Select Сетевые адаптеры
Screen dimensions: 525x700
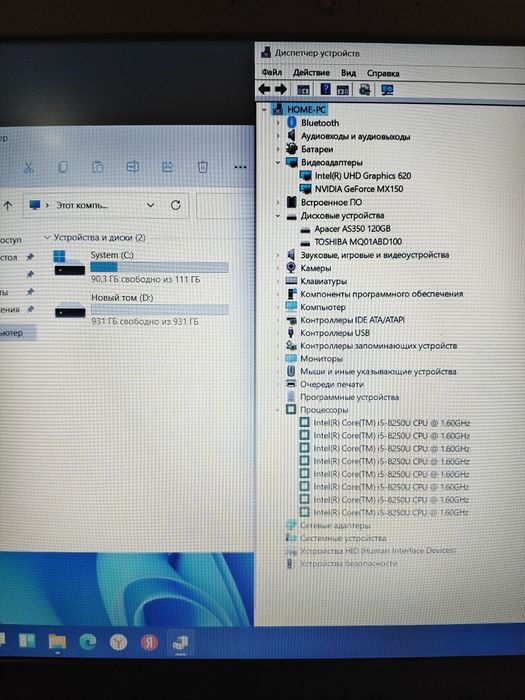point(335,525)
